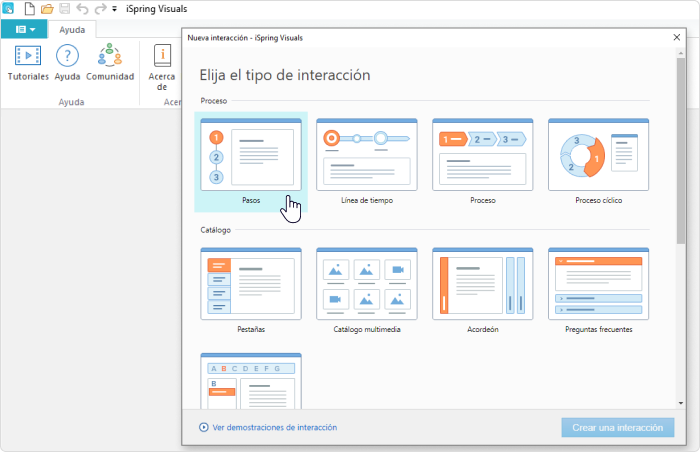700x452 pixels.
Task: Click the dialog scrollbar up arrow
Action: [681, 53]
